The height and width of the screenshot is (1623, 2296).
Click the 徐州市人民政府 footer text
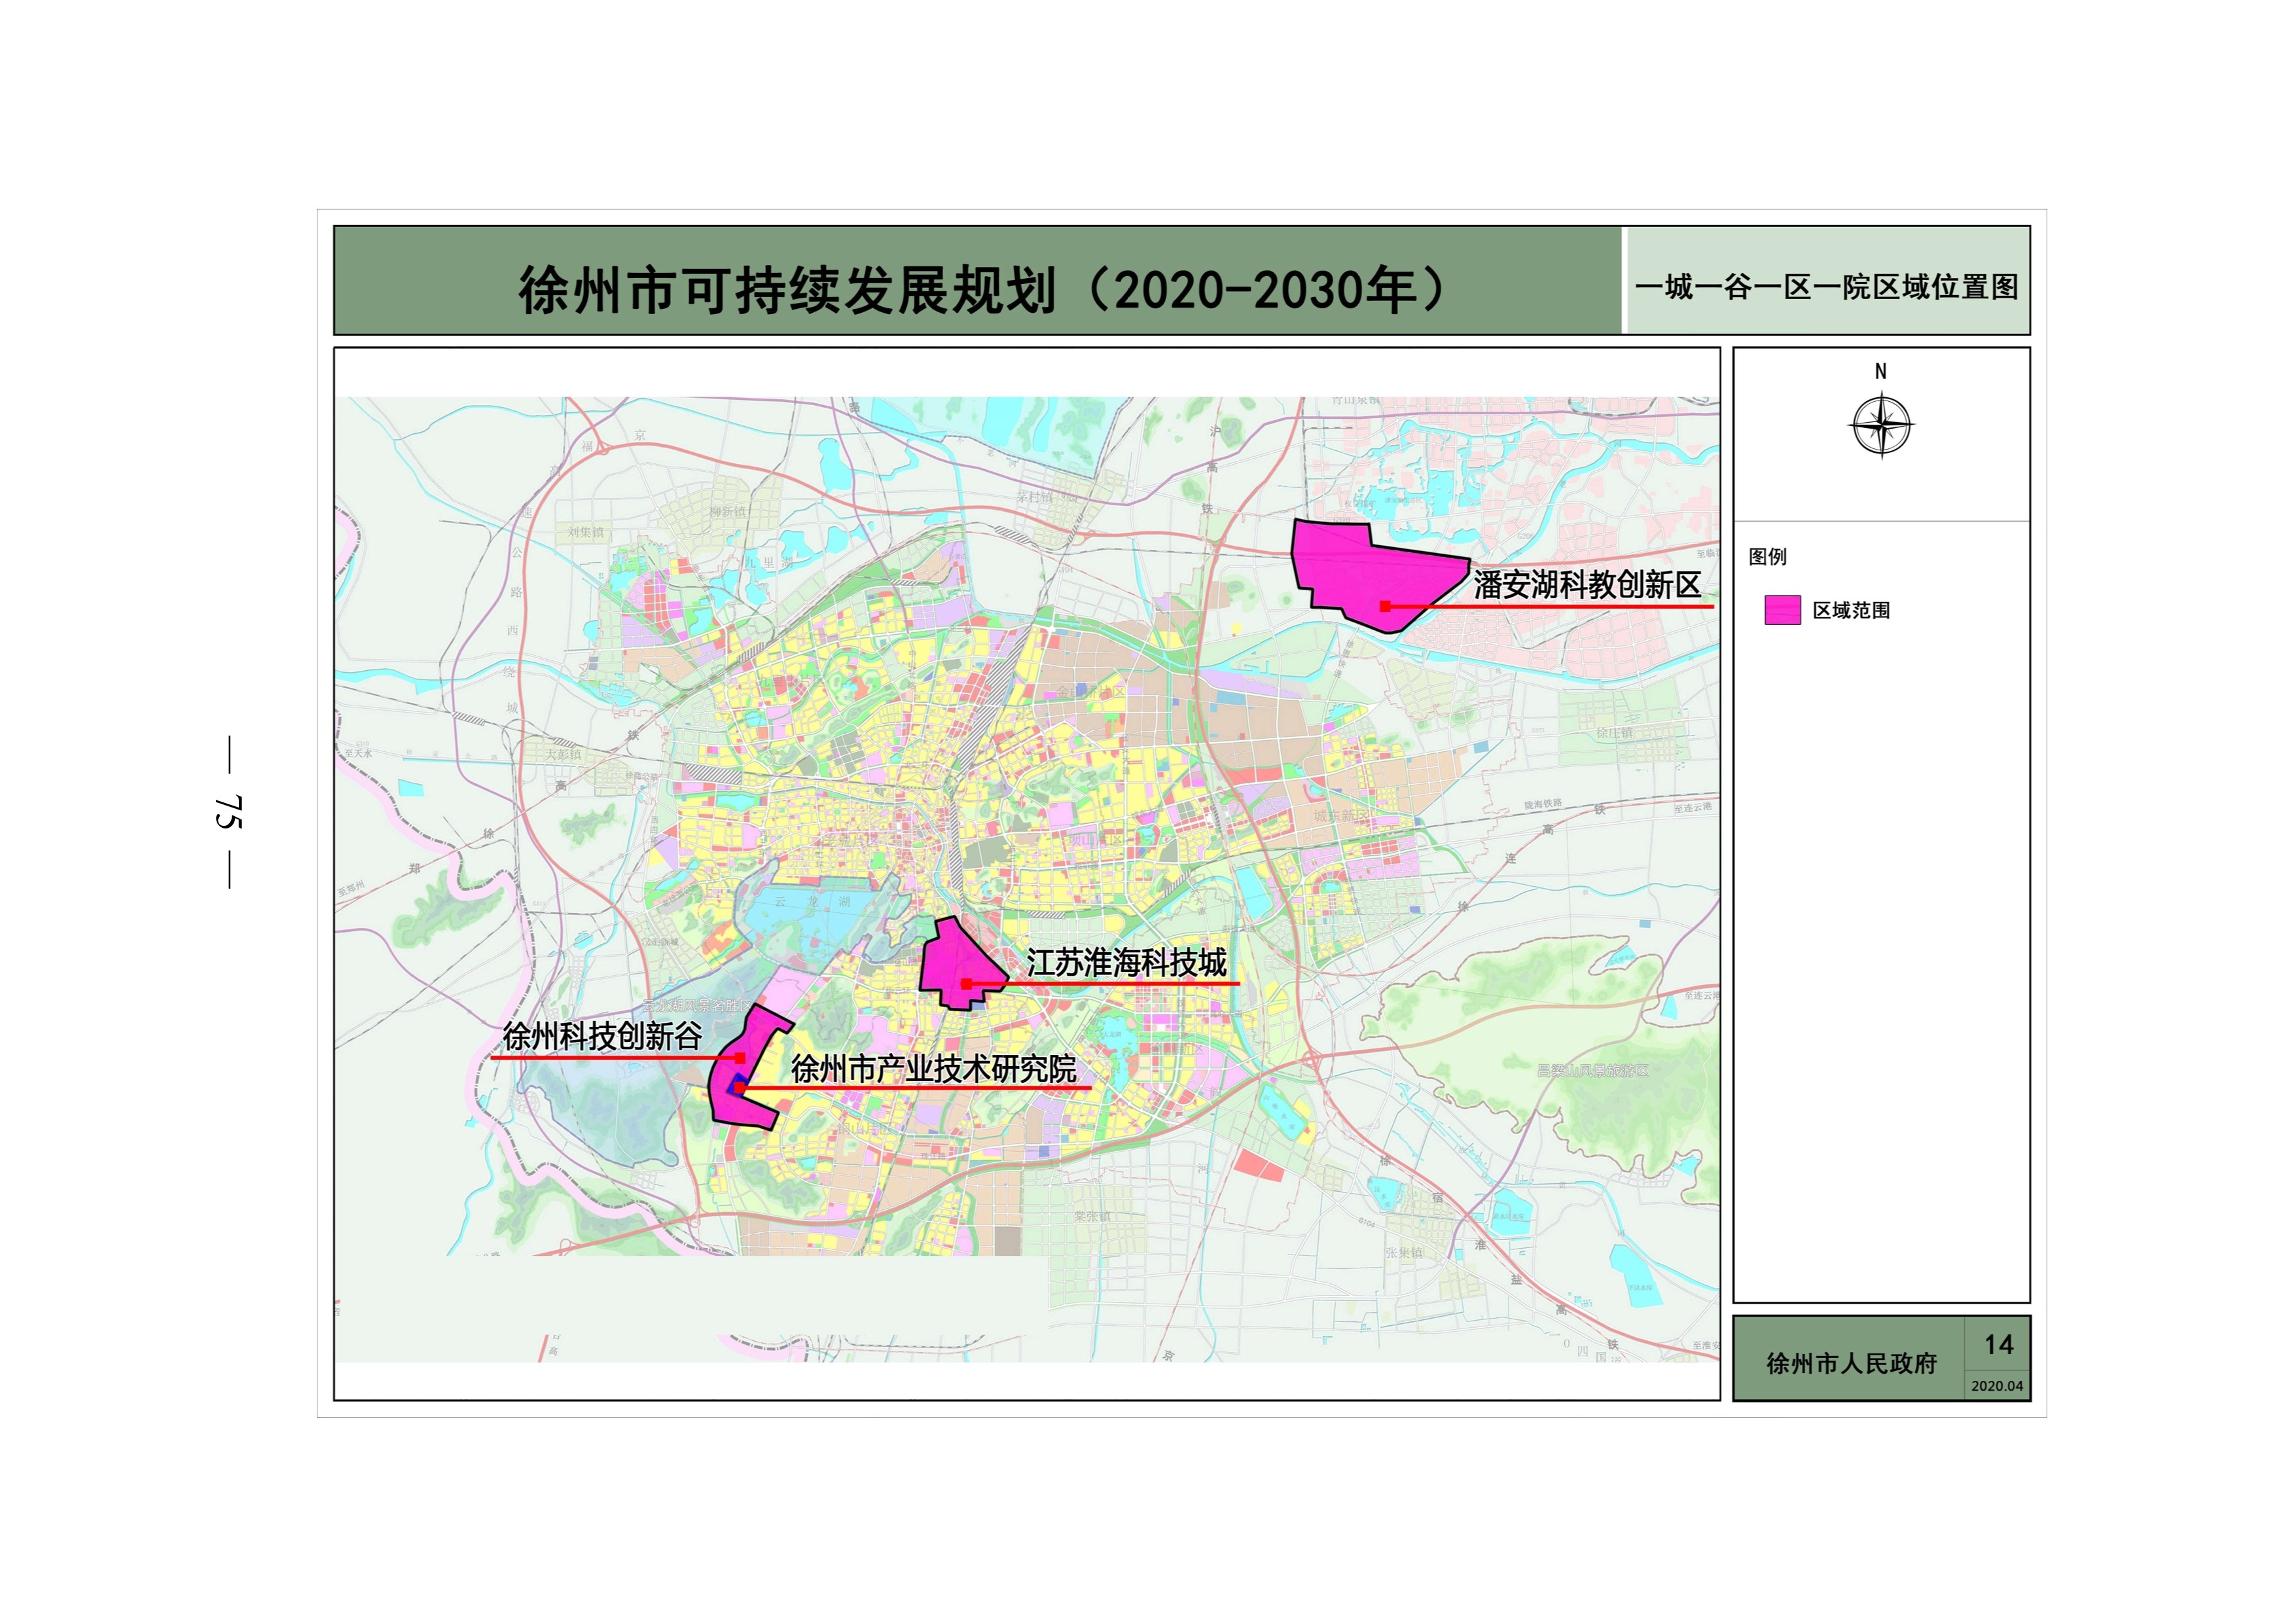(1851, 1363)
